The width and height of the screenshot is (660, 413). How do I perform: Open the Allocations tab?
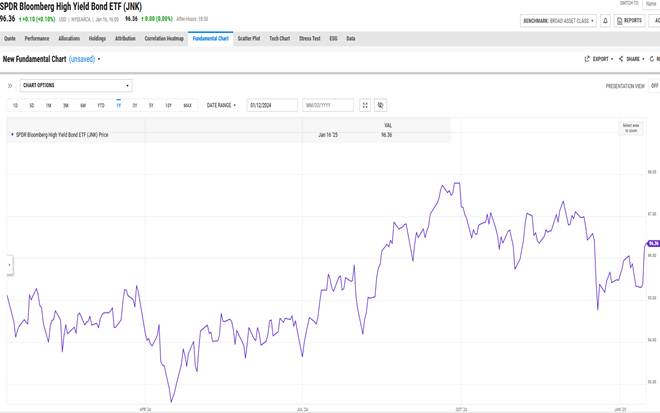point(69,38)
